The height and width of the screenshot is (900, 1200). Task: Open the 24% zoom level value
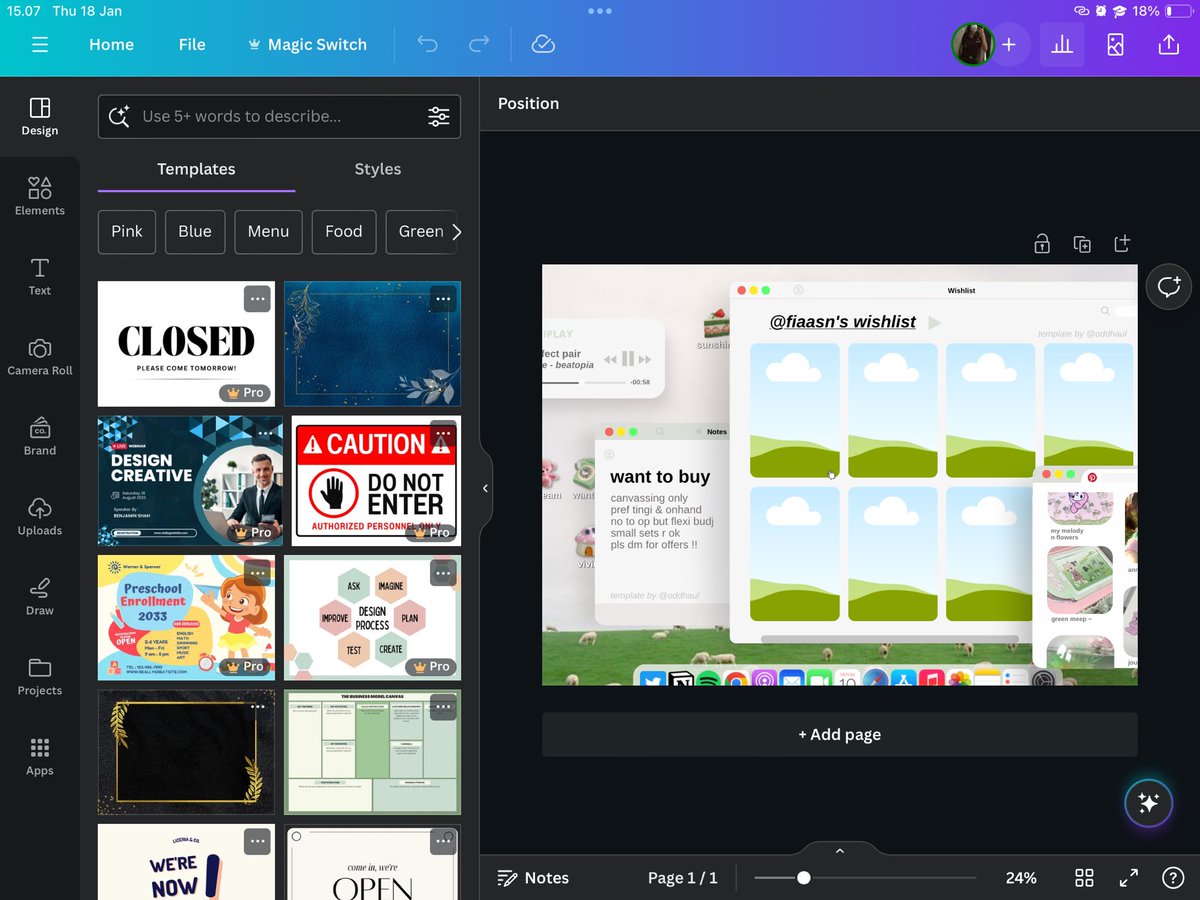[1021, 878]
